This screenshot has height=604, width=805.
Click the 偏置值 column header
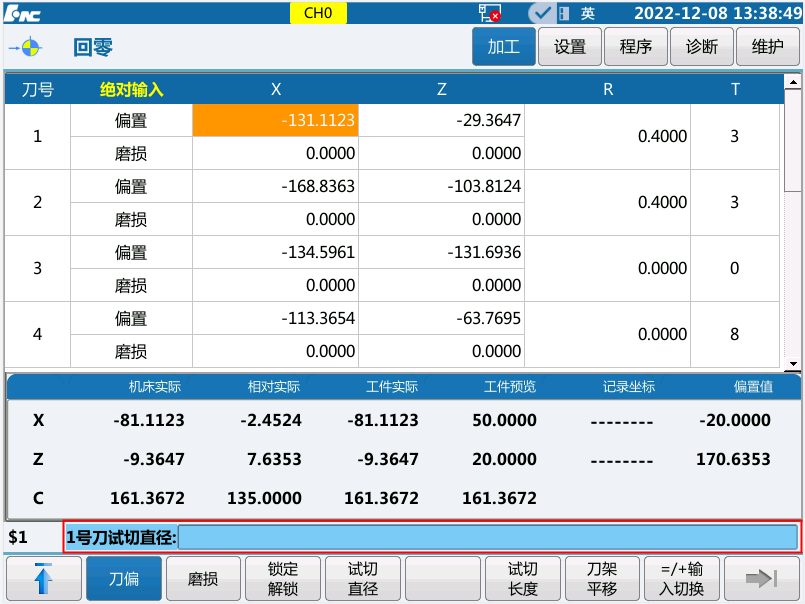point(753,386)
